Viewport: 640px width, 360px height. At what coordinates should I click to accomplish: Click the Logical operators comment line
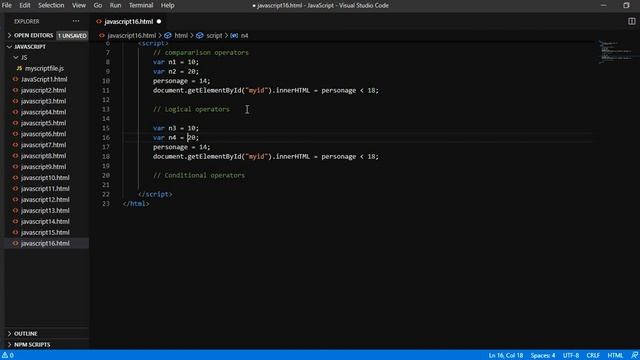click(x=191, y=109)
